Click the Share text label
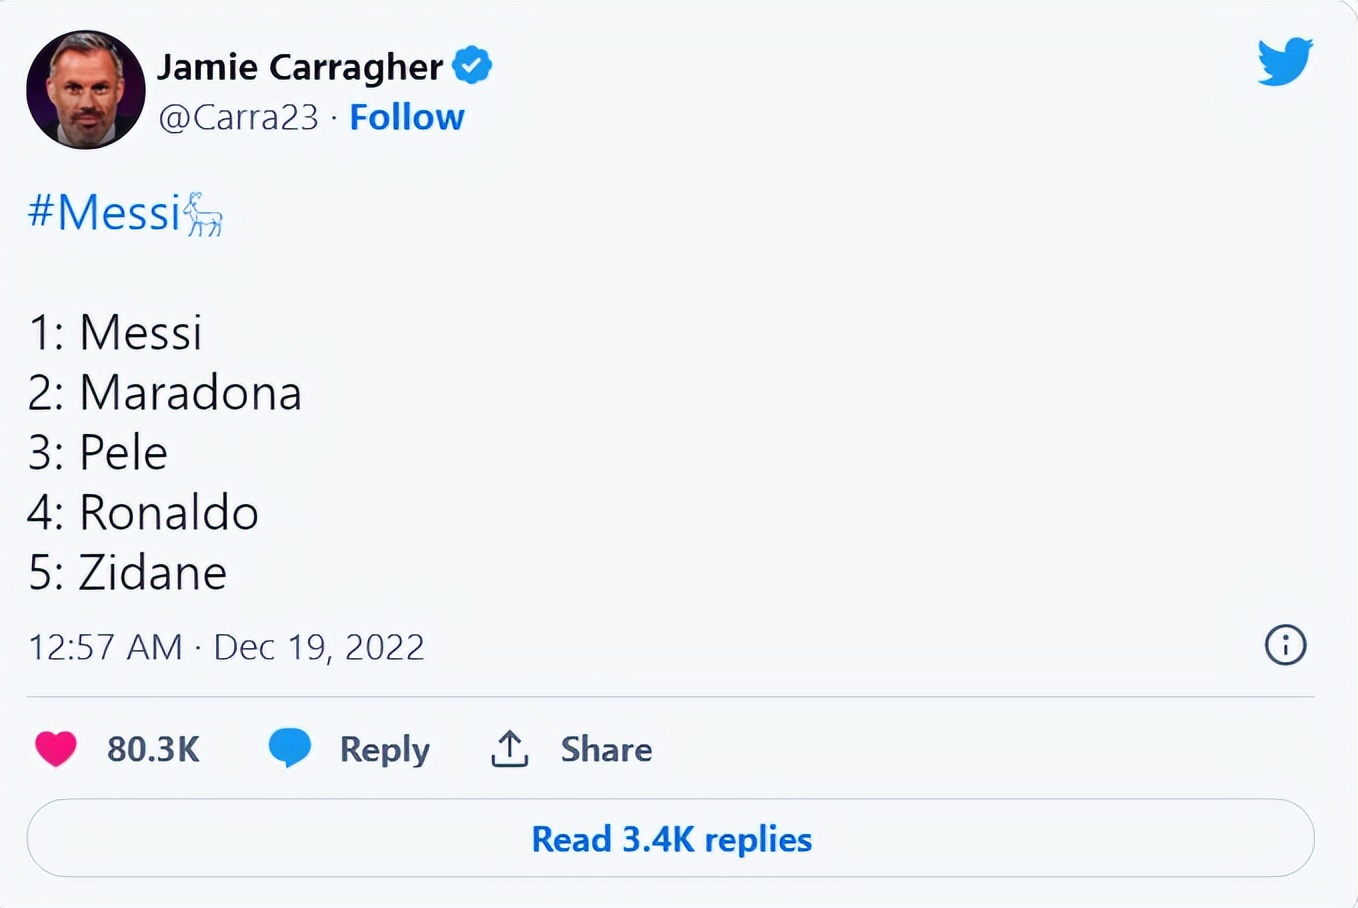This screenshot has height=908, width=1358. [x=606, y=749]
